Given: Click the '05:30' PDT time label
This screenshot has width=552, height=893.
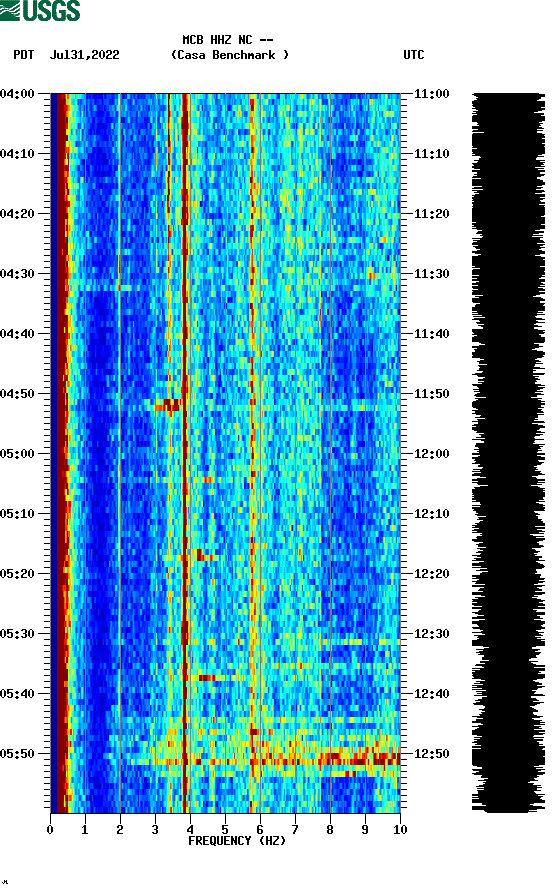Looking at the screenshot, I should click(17, 634).
